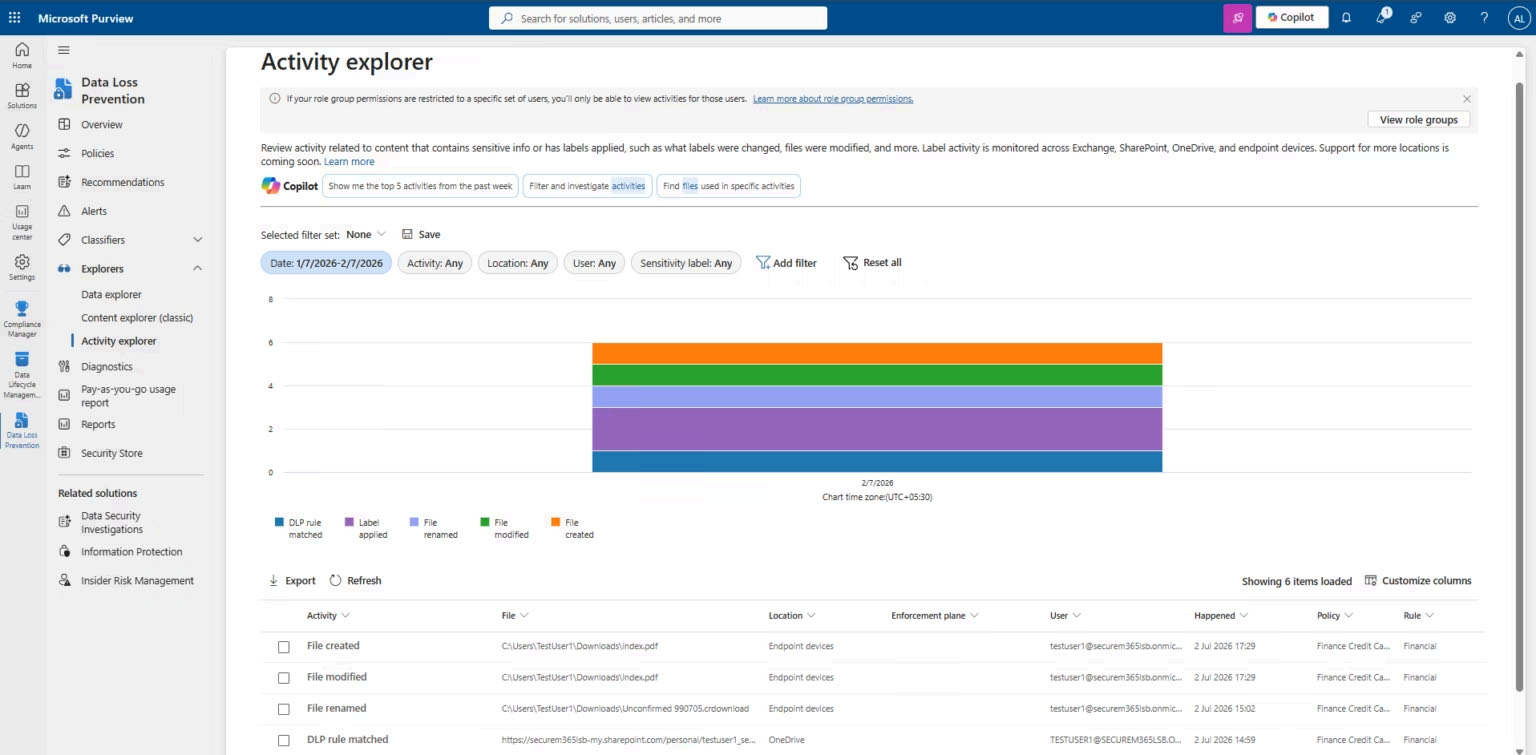Open the app launcher waffle icon

point(14,18)
